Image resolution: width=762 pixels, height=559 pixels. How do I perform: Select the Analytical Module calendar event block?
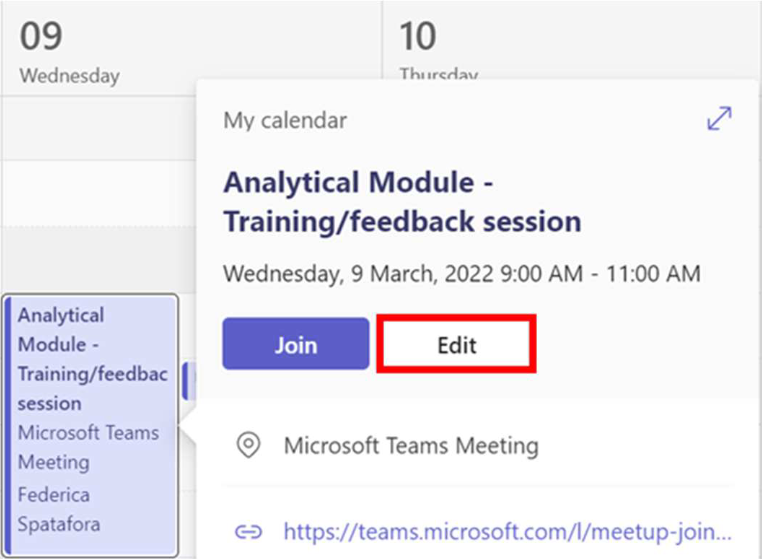click(90, 425)
